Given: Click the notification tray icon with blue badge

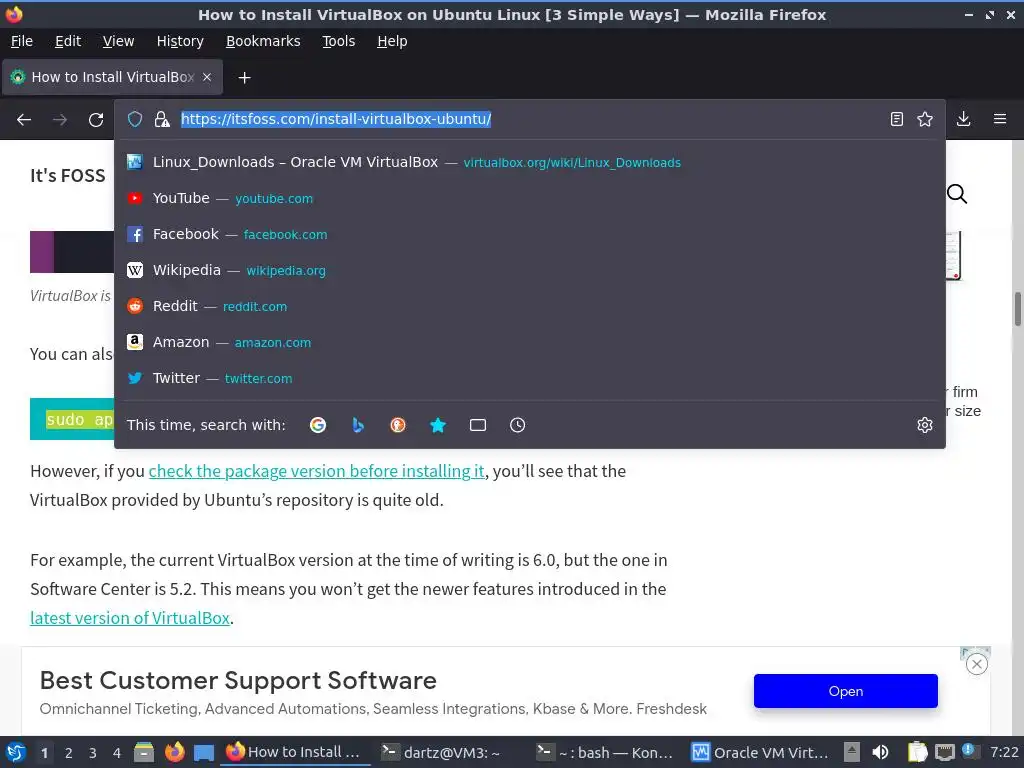Looking at the screenshot, I should pos(969,751).
